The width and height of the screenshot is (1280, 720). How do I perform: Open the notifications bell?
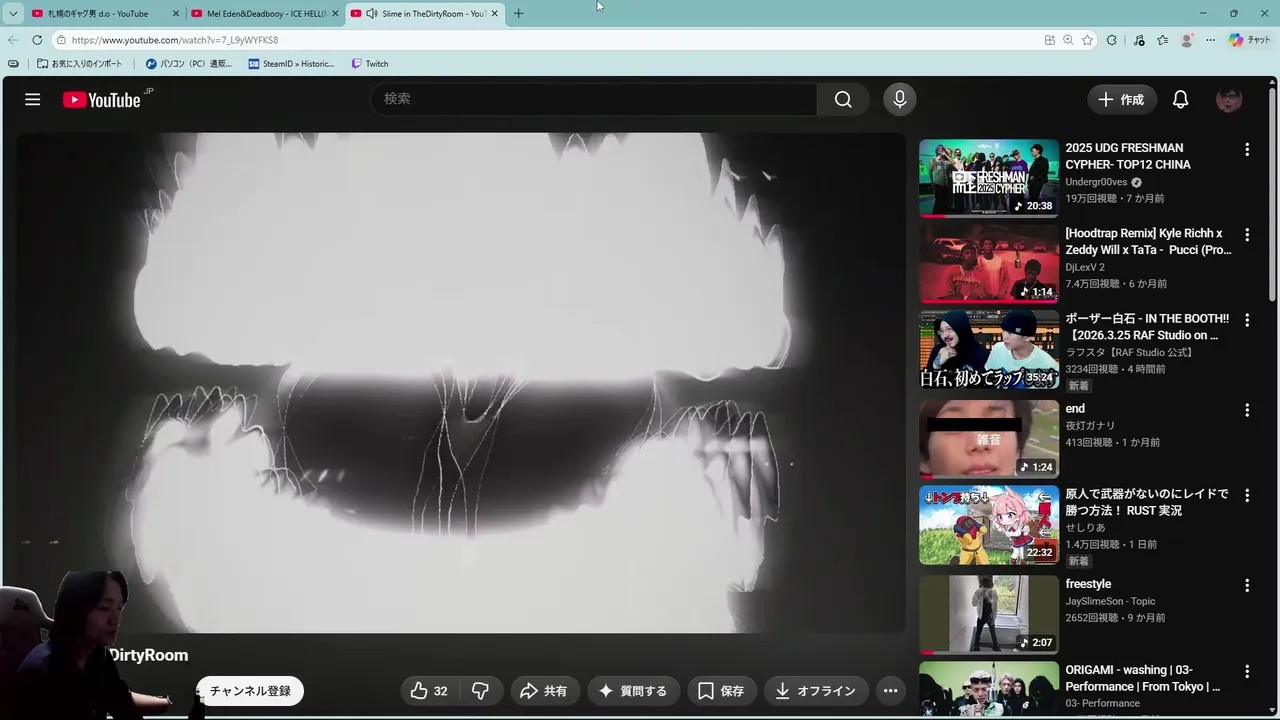(1180, 99)
